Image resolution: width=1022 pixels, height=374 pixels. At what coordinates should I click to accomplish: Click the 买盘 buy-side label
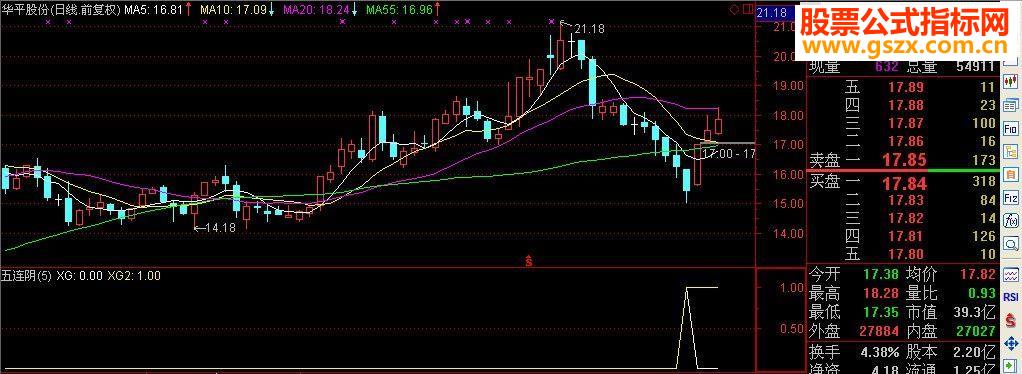tap(825, 182)
